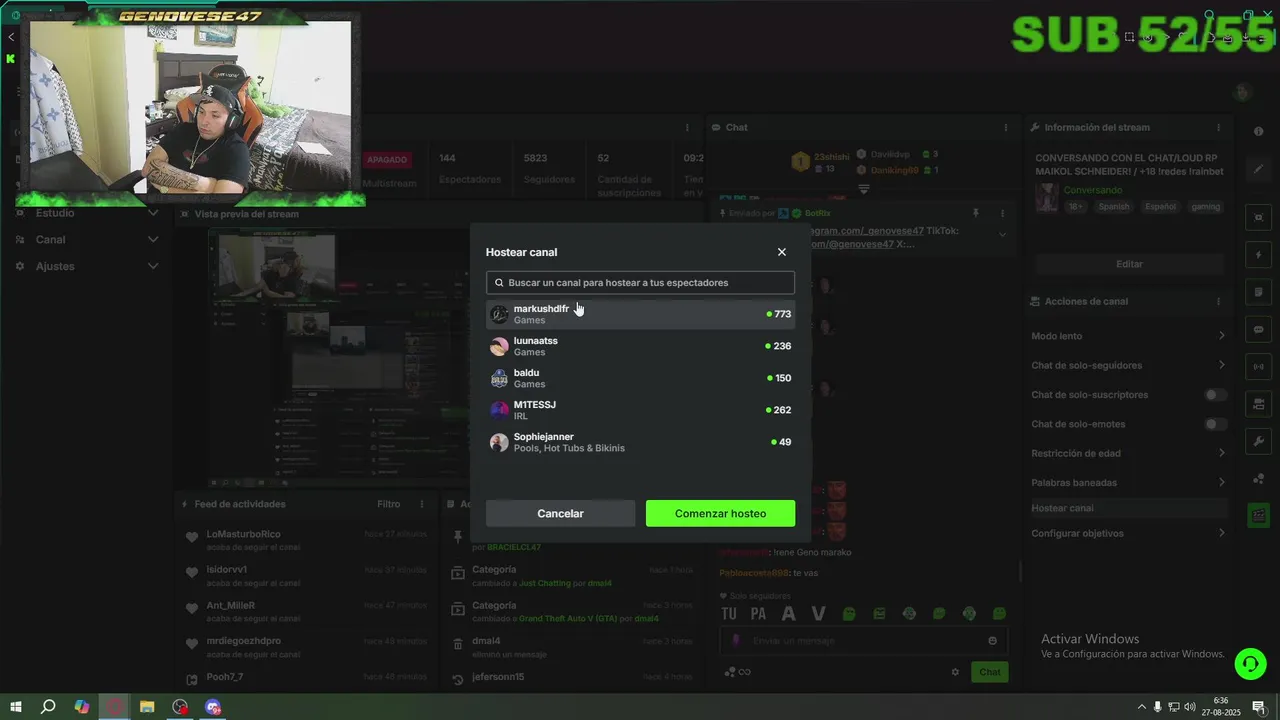Click the Spanish tag chip
1280x720 pixels.
1114,207
